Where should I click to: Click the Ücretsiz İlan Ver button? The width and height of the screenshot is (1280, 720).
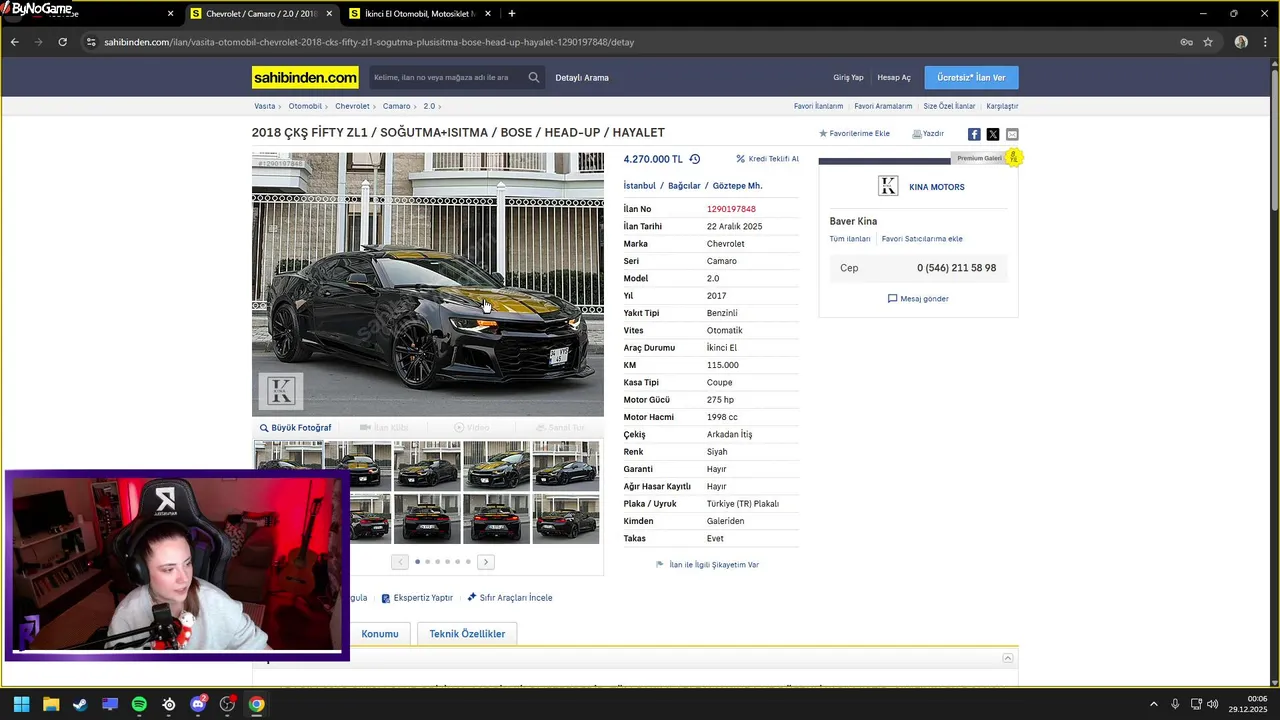(971, 78)
